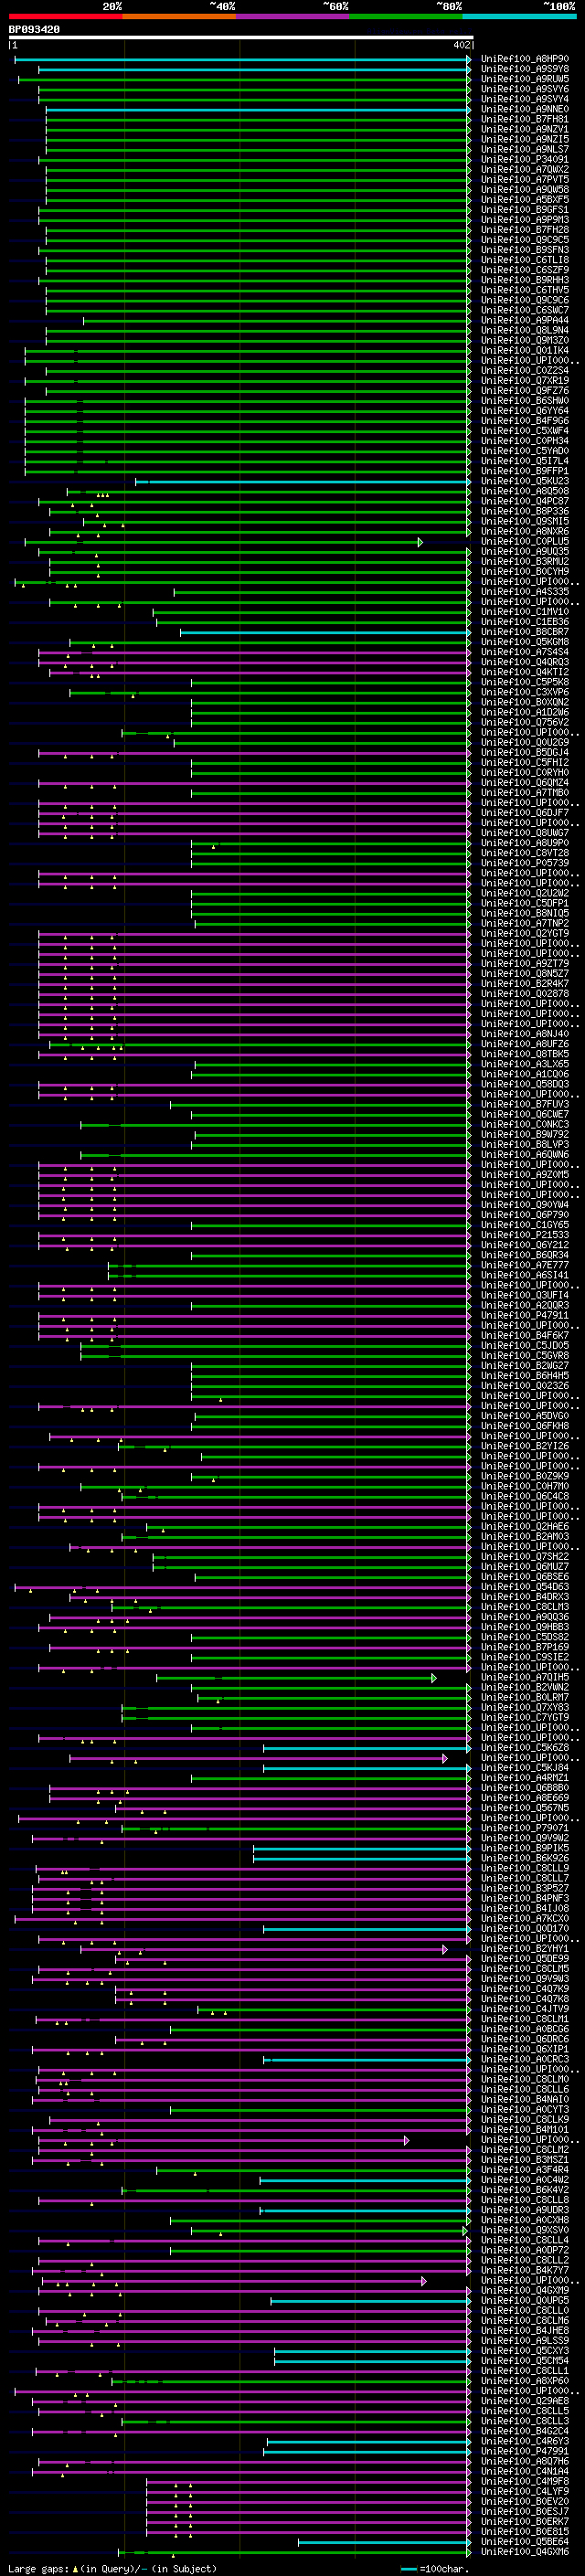The image size is (585, 2576).
Task: Select label UniRef100_Q01IK4
Action: point(524,350)
